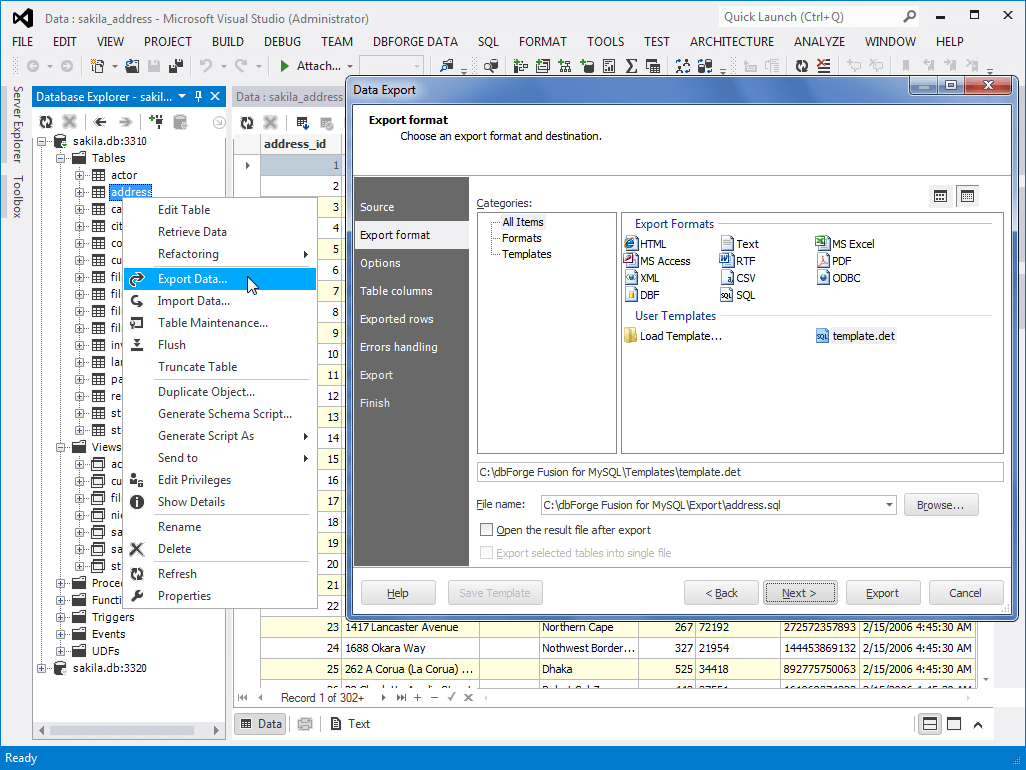Click the Back button
Screen dimensions: 1026x770
[x=721, y=593]
